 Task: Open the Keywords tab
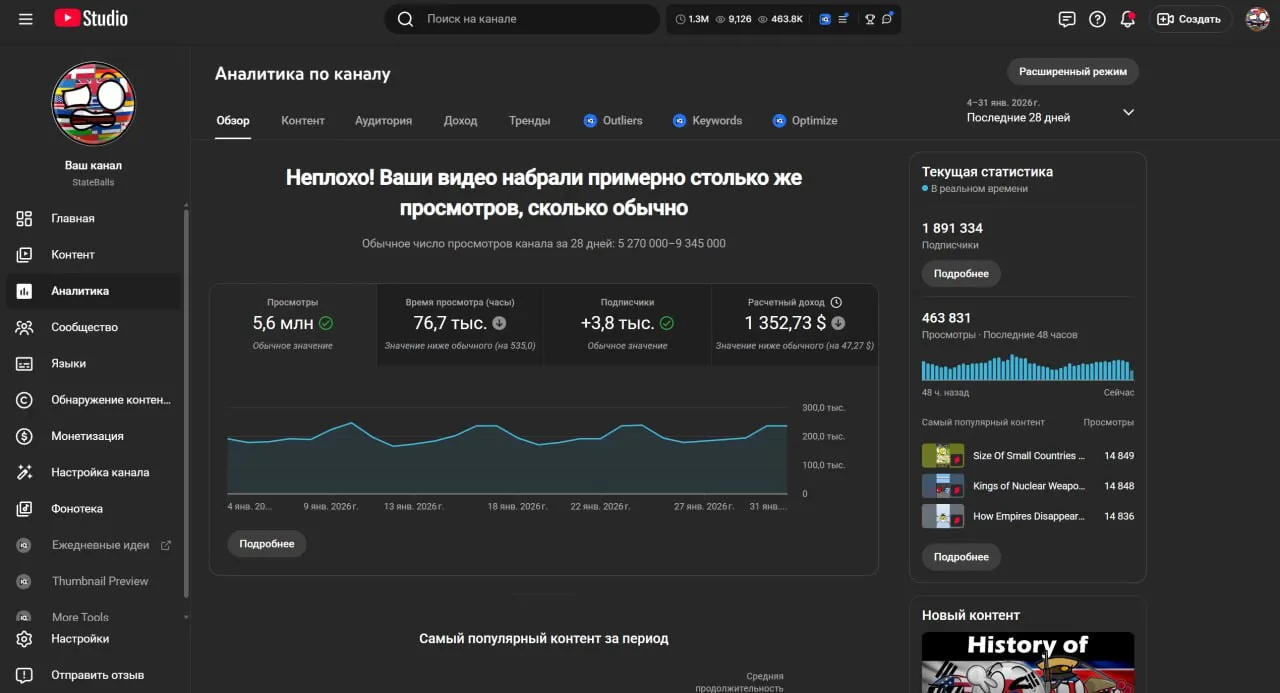[x=707, y=120]
